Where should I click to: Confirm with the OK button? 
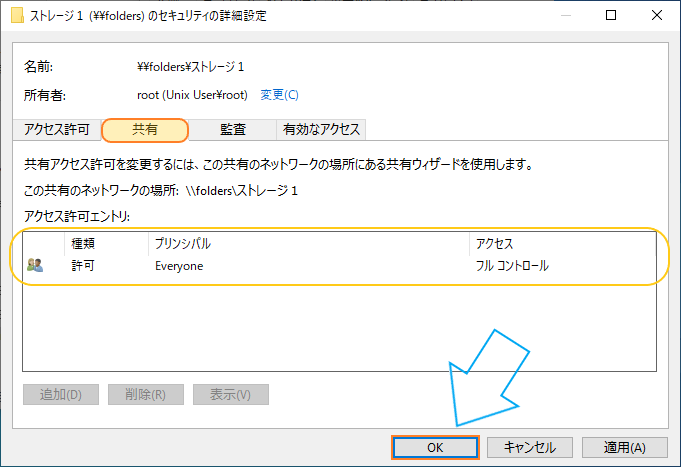pyautogui.click(x=435, y=447)
